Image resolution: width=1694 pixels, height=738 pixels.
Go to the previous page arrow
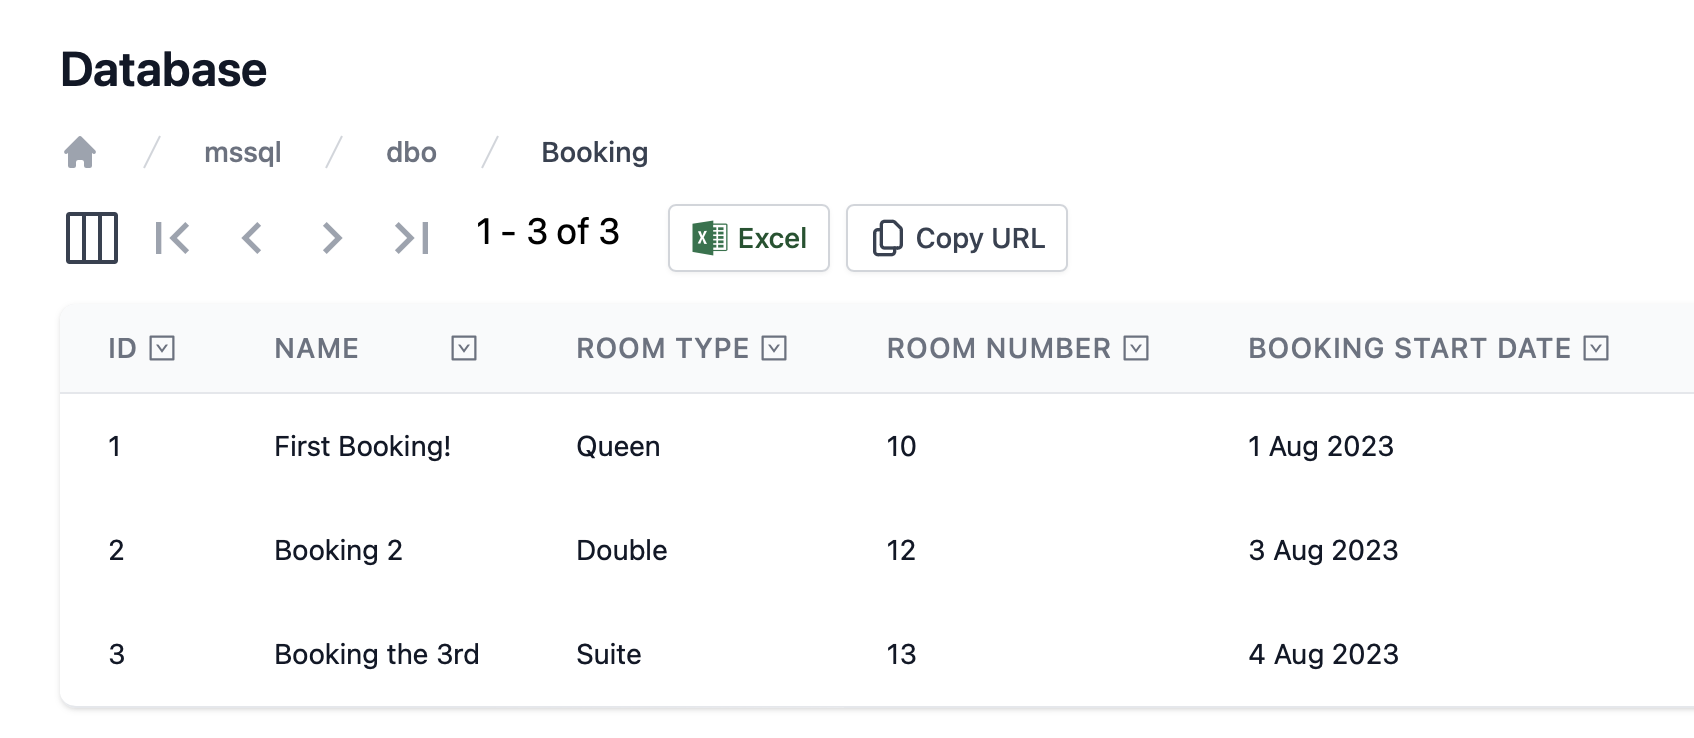(x=252, y=238)
